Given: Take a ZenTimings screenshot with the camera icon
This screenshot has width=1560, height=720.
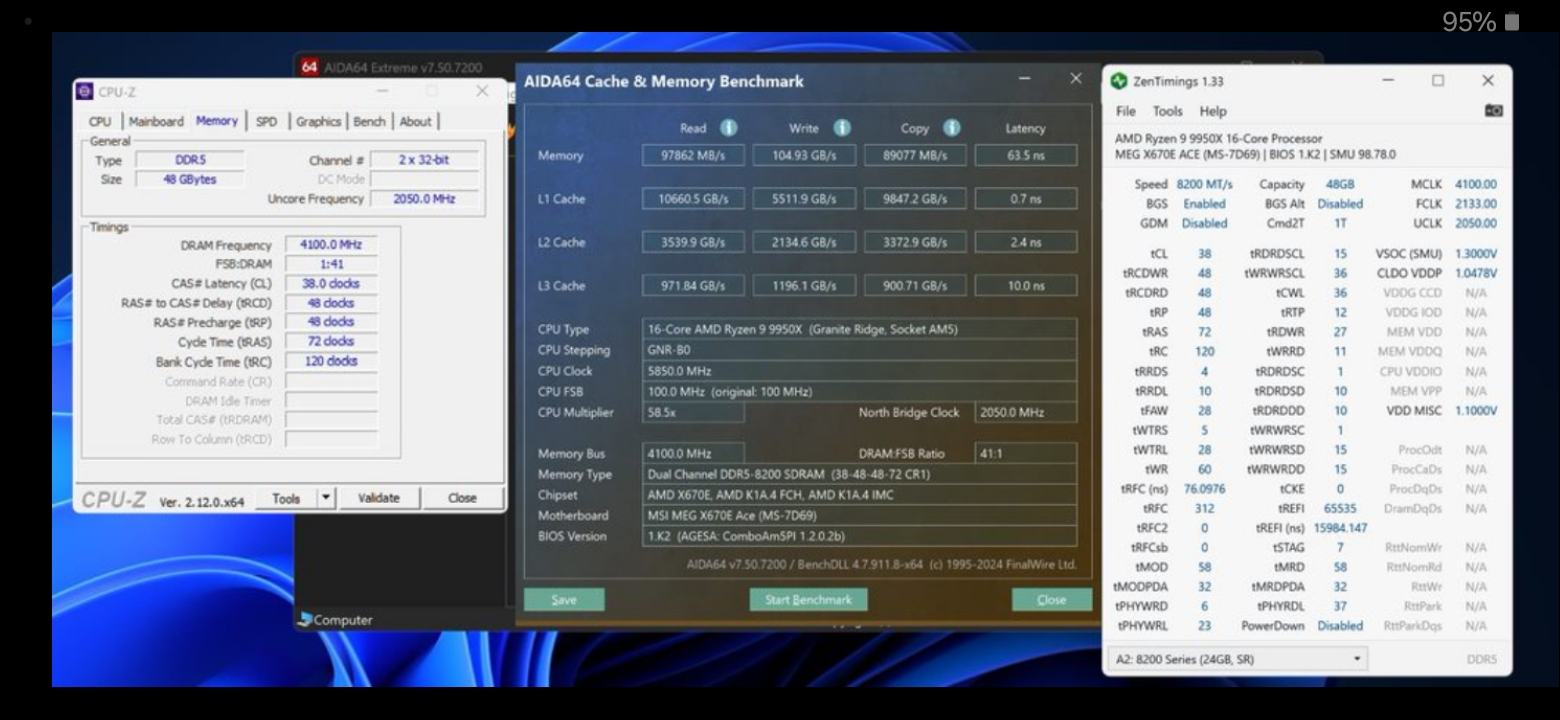Looking at the screenshot, I should point(1494,111).
